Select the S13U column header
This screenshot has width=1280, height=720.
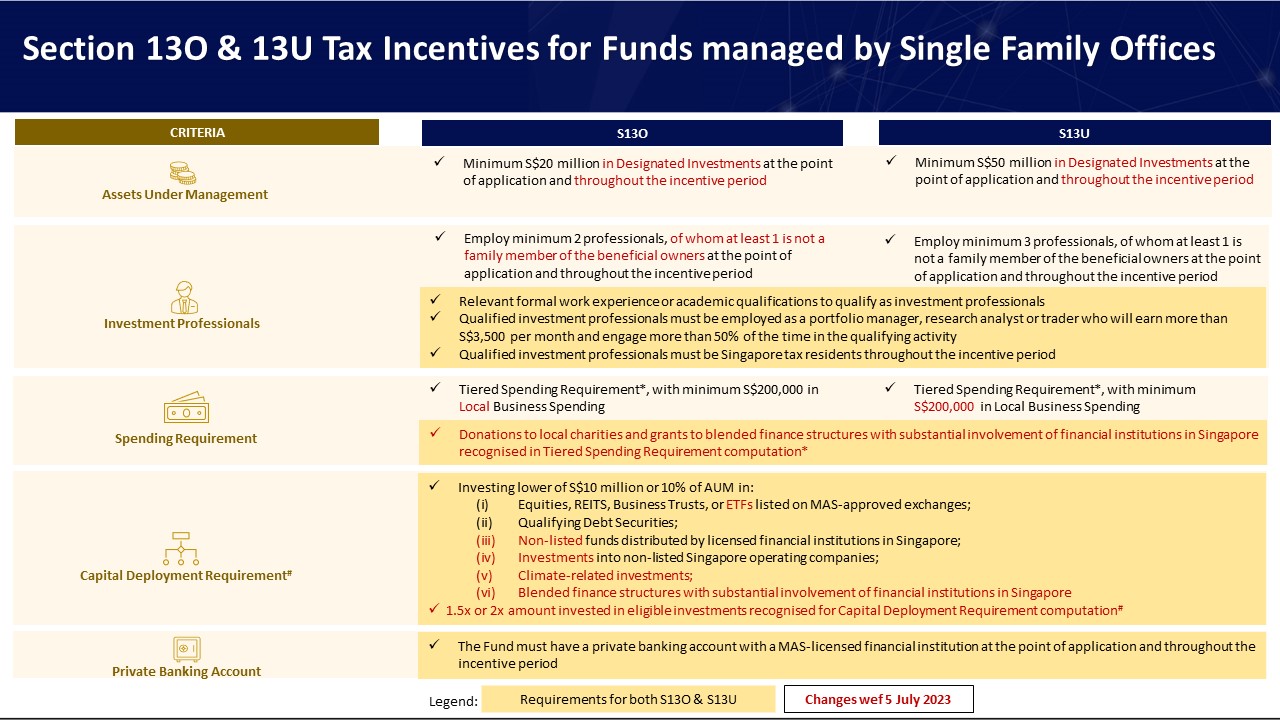[1074, 133]
